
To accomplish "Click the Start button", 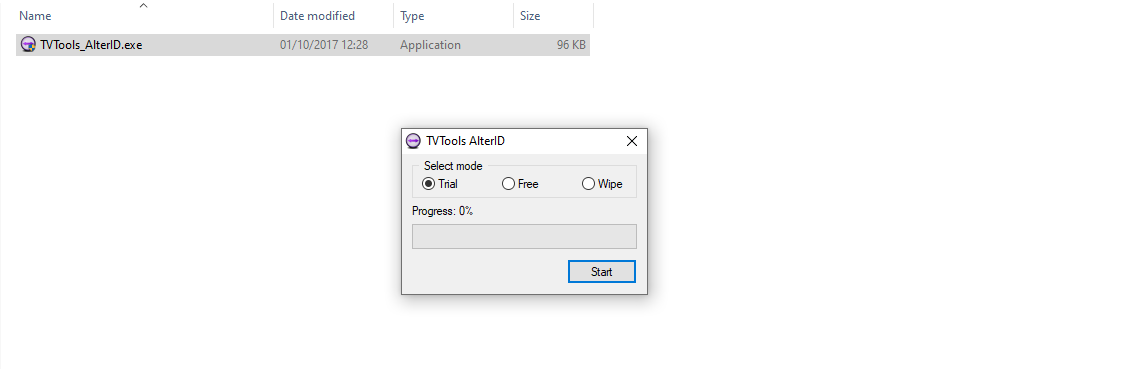I will (x=601, y=272).
